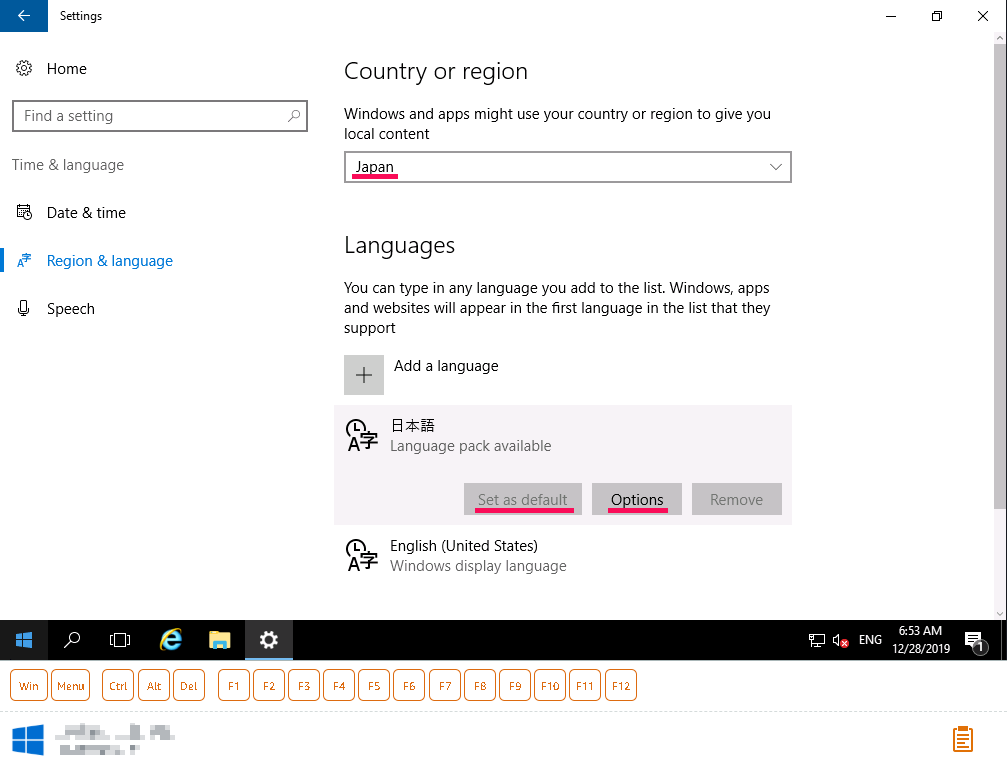Click the "Languages" heading
Viewport: 1007px width, 768px height.
399,245
